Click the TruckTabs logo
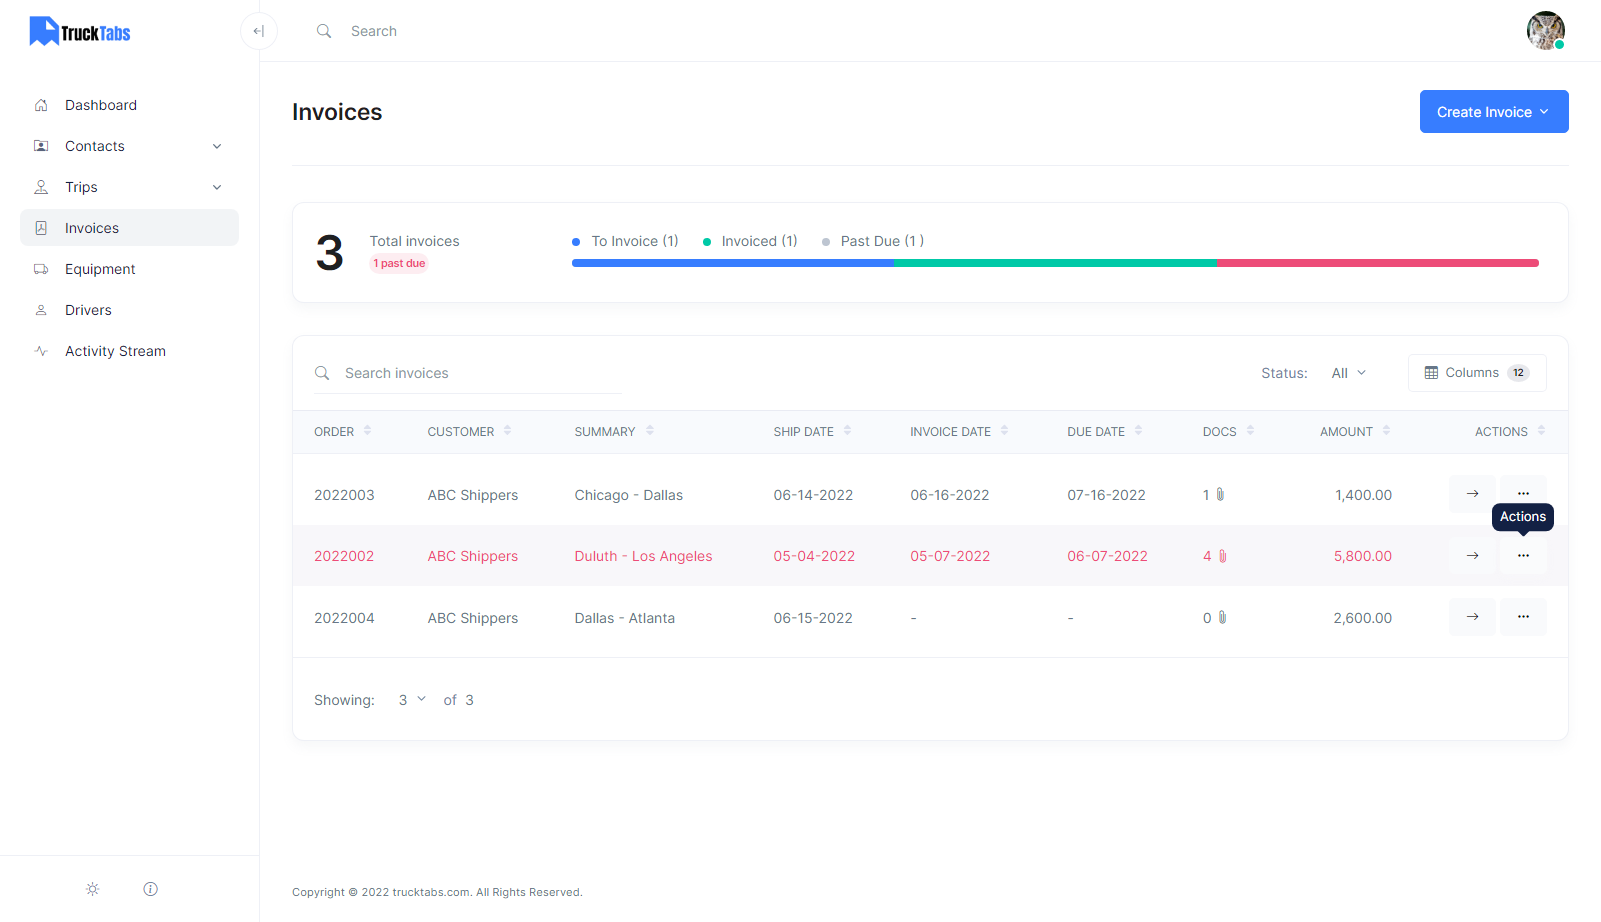This screenshot has height=922, width=1601. [x=80, y=32]
